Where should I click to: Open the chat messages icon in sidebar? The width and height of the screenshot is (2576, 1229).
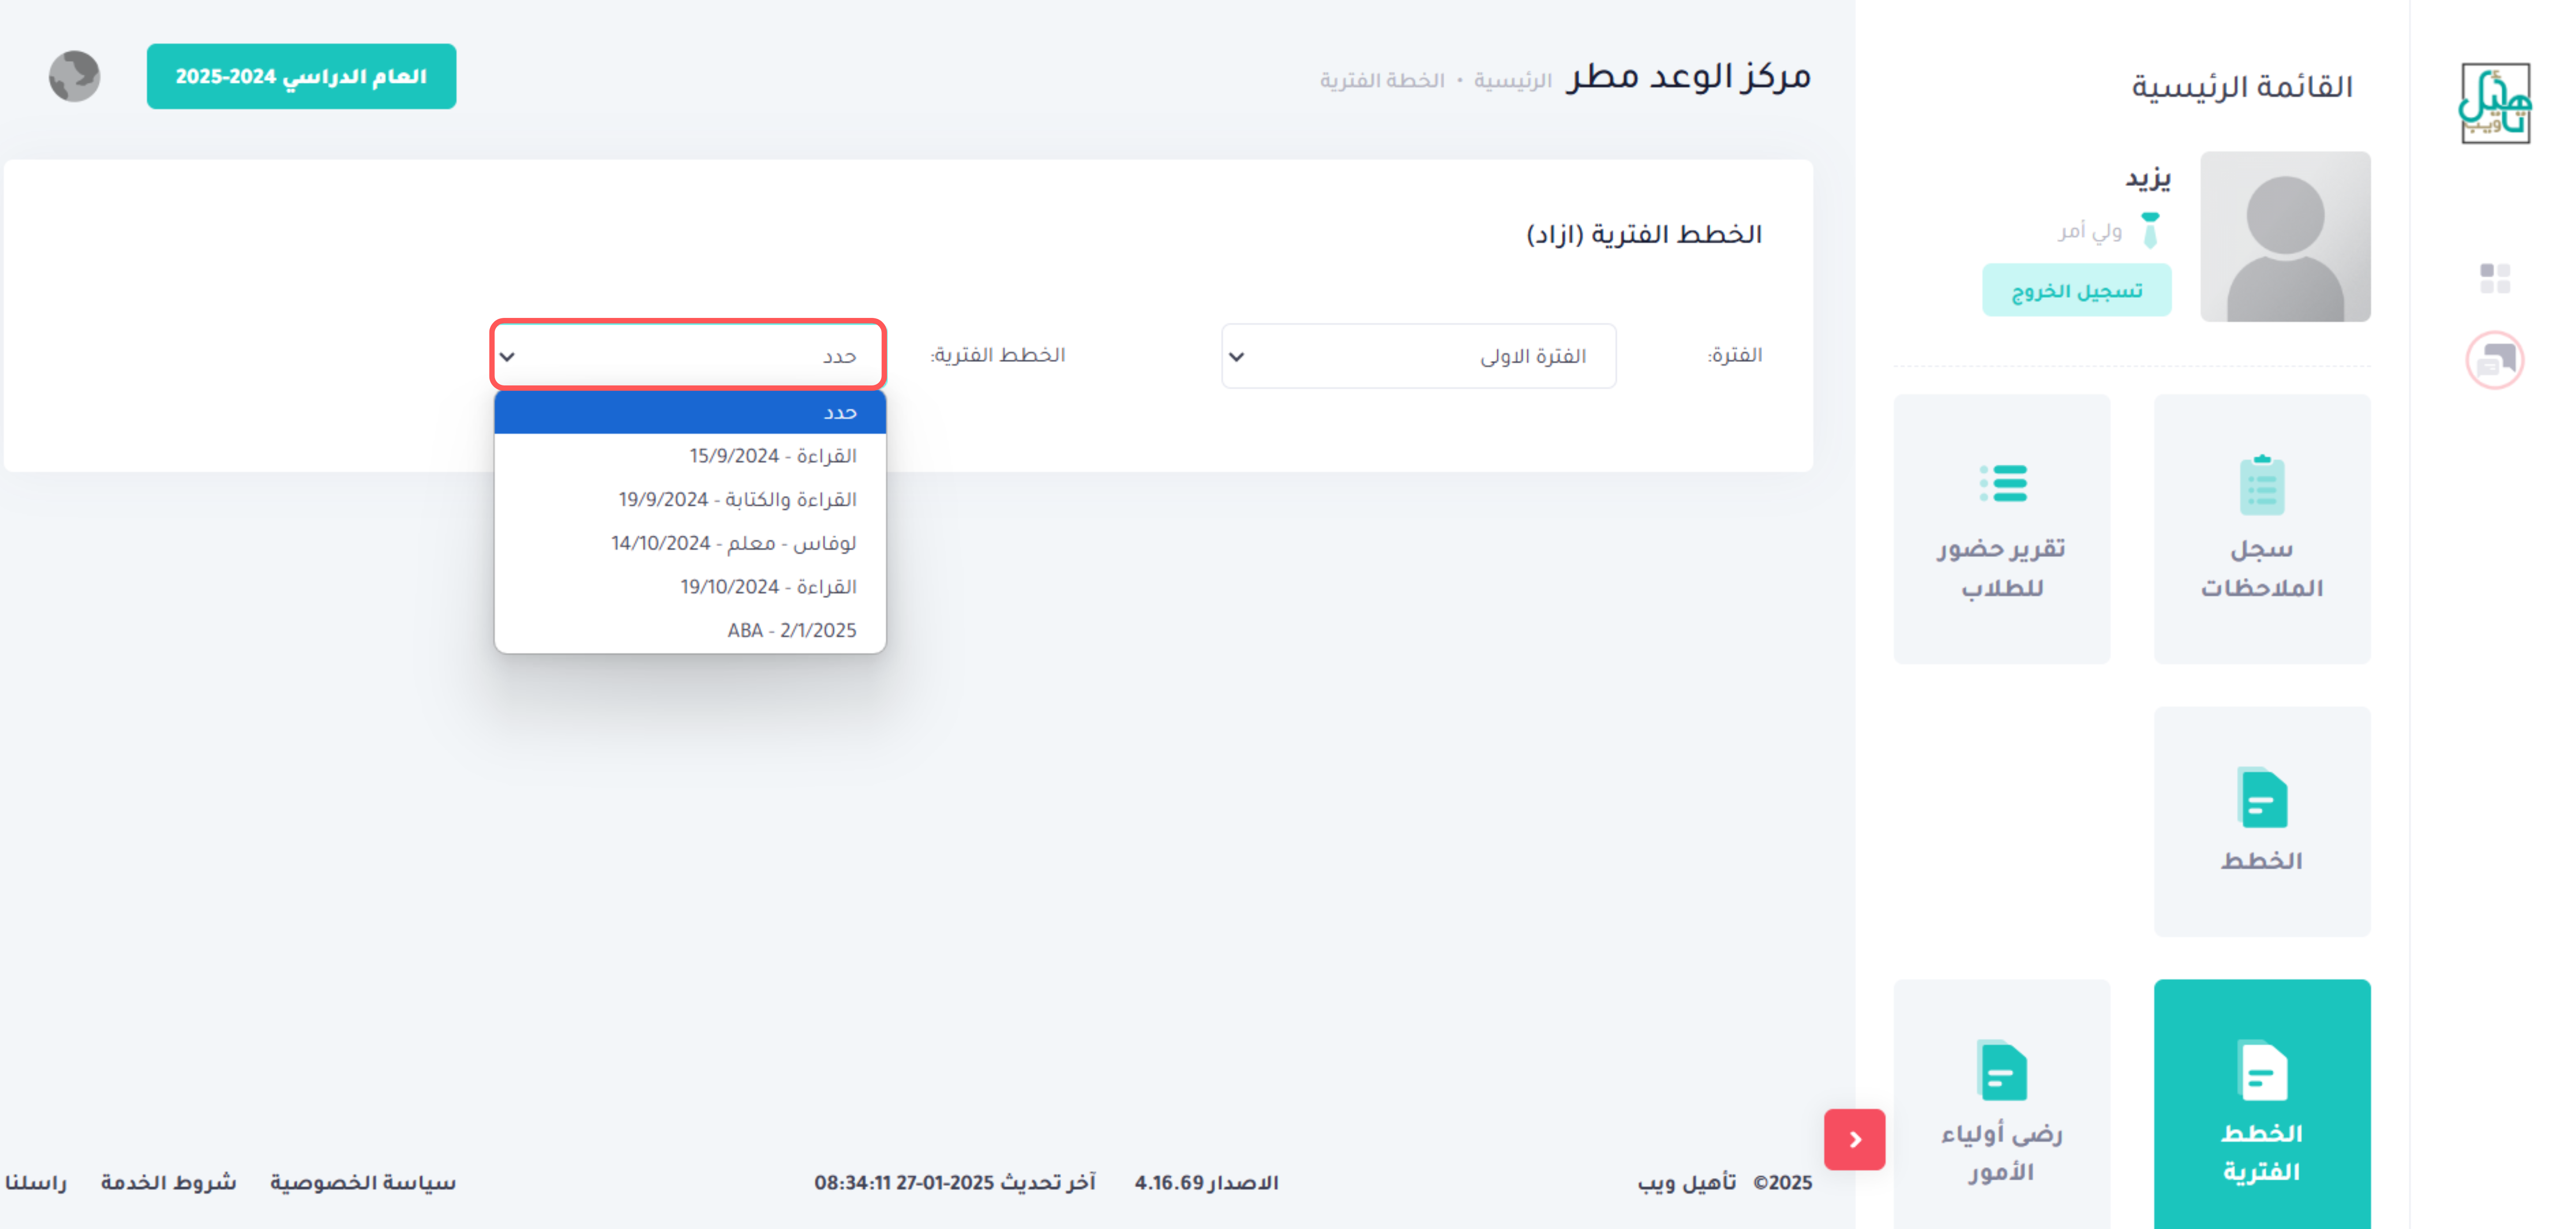[x=2494, y=360]
